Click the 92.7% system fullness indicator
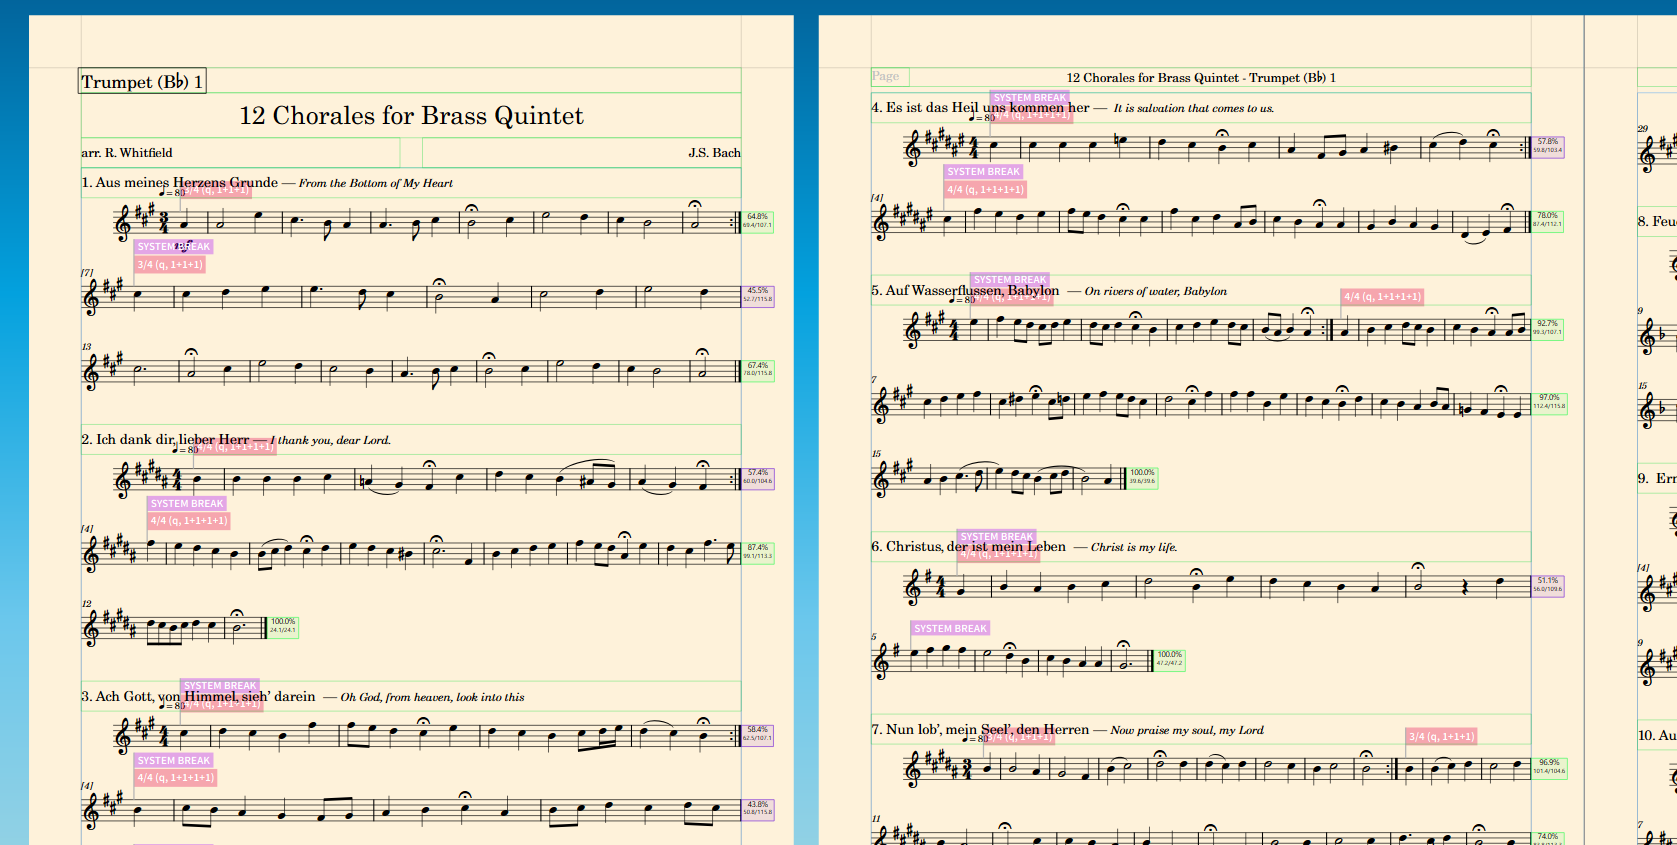 point(1547,328)
